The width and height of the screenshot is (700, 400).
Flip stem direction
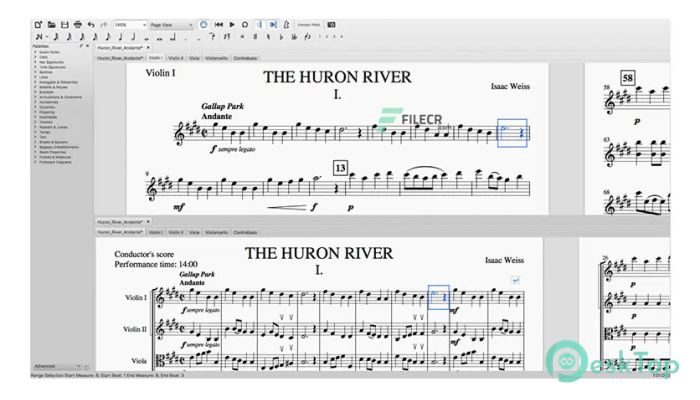(x=307, y=37)
